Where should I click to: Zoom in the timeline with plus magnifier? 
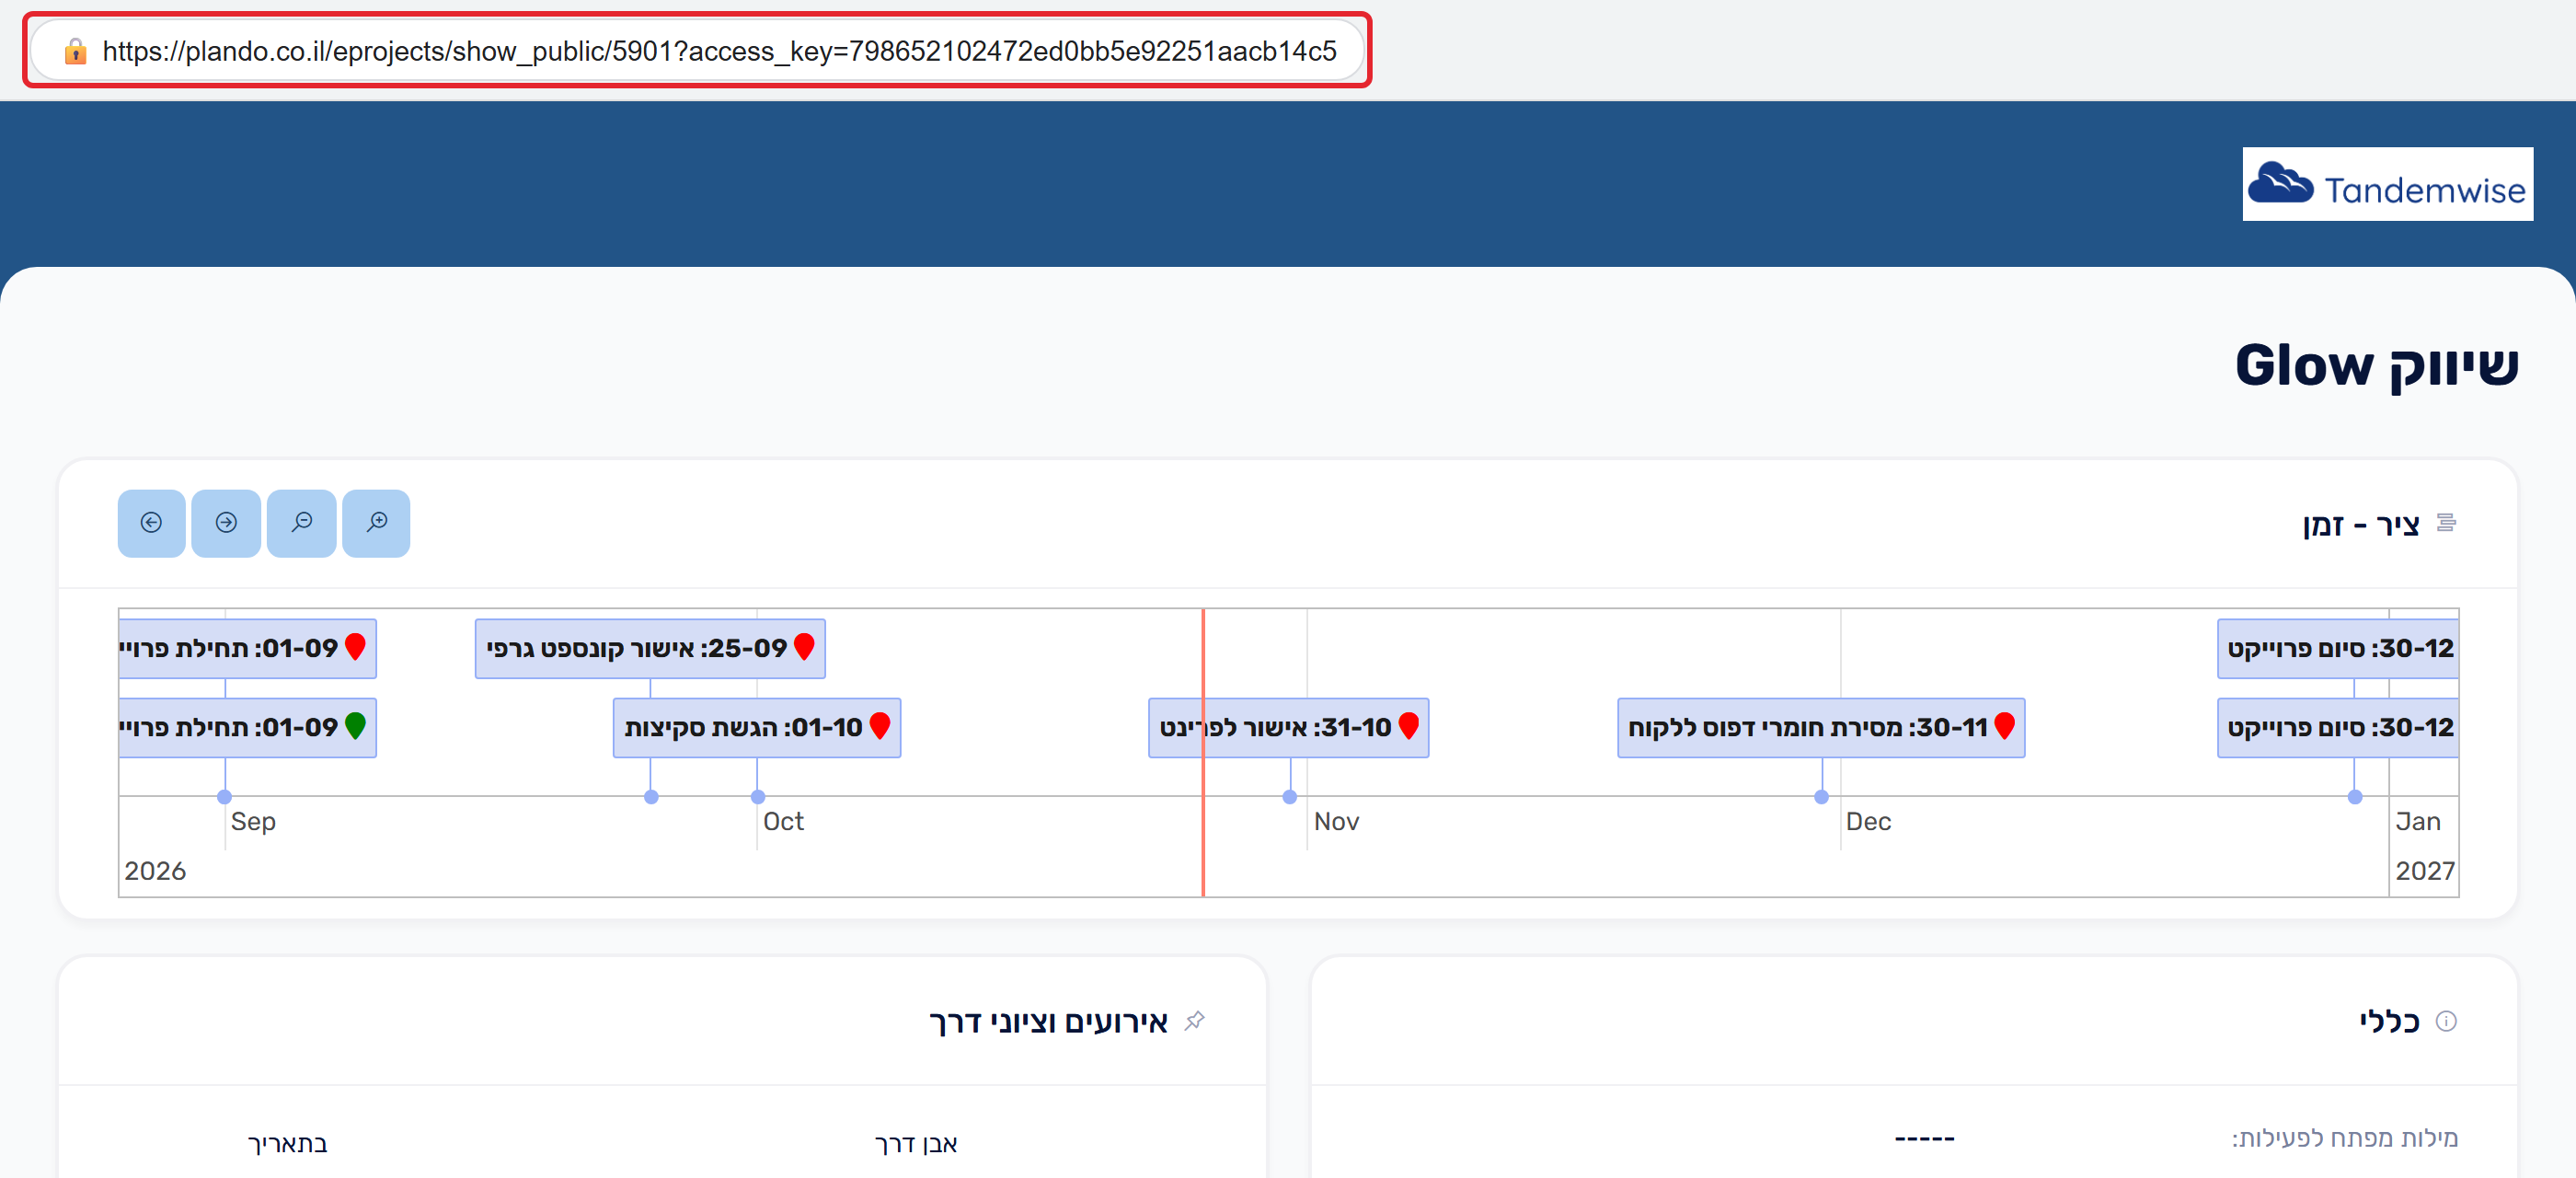pos(376,523)
